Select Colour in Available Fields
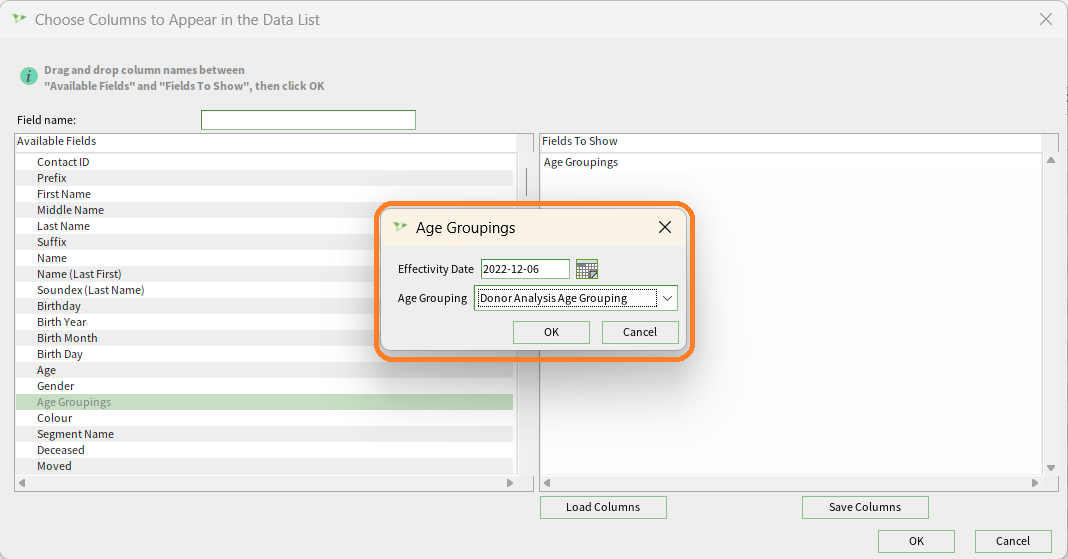Screen dimensions: 1068x559 tap(264, 418)
